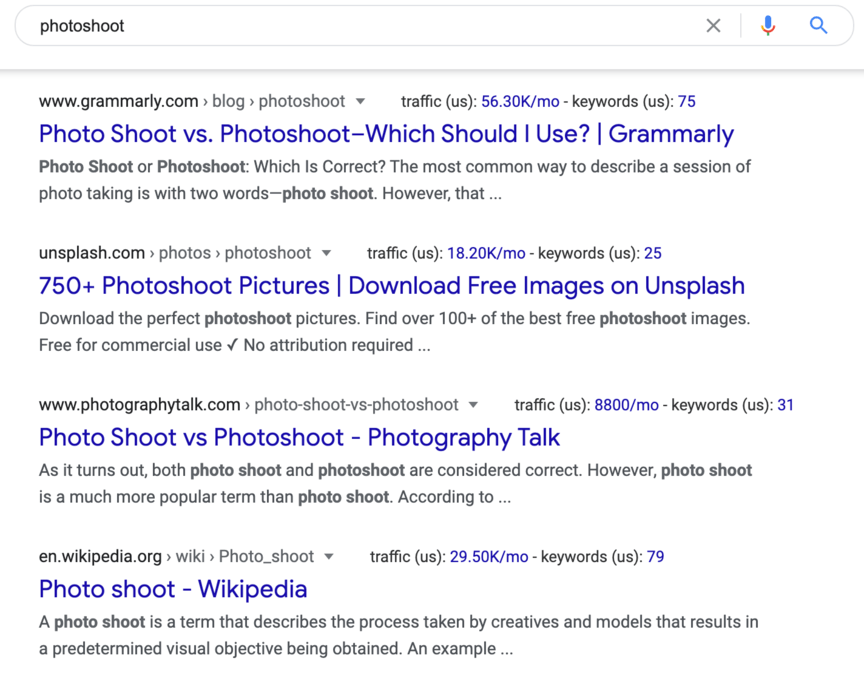Click the keywords count 79 for Wikipedia
Screen dimensions: 864x675
655,557
